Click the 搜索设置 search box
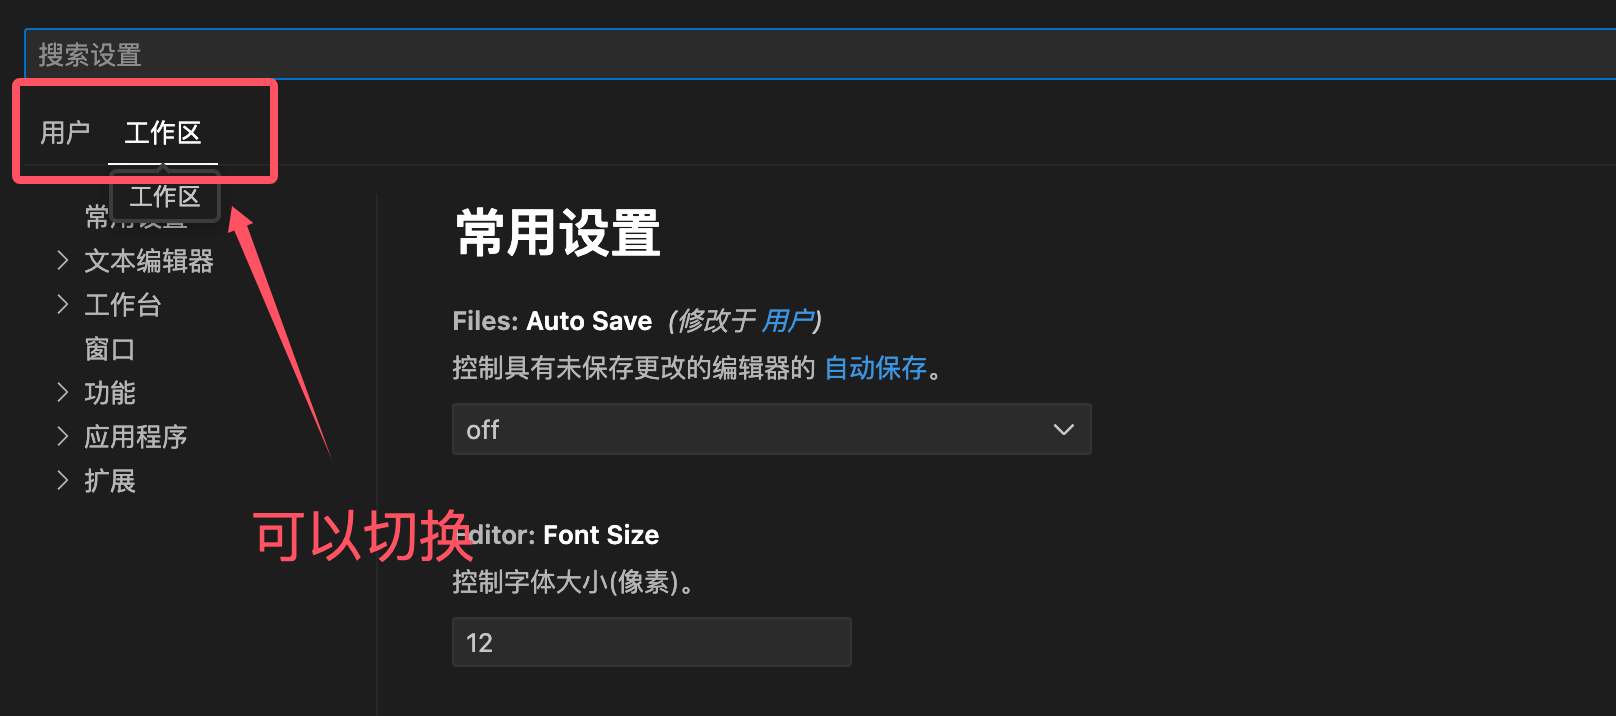 (x=800, y=55)
